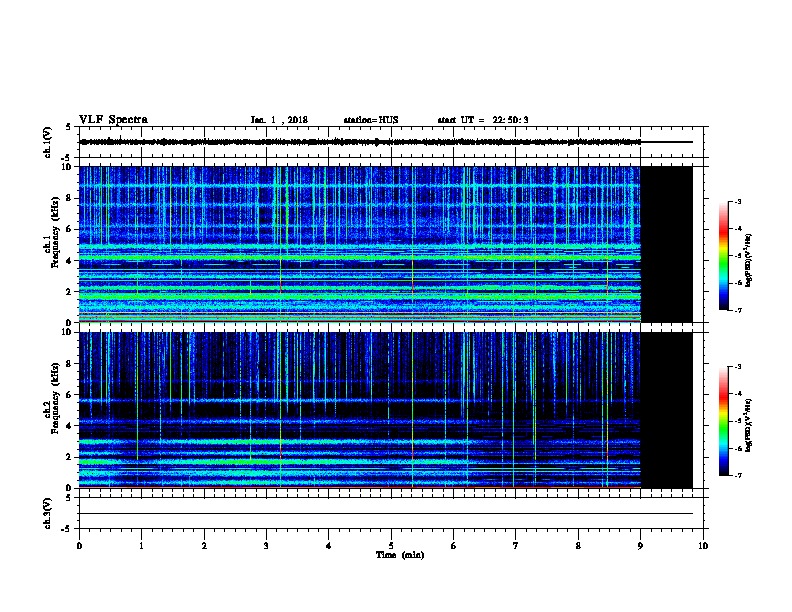This screenshot has width=792, height=612.
Task: Click the "8" kHz tick on ch.2 frequency axis
Action: pos(69,364)
